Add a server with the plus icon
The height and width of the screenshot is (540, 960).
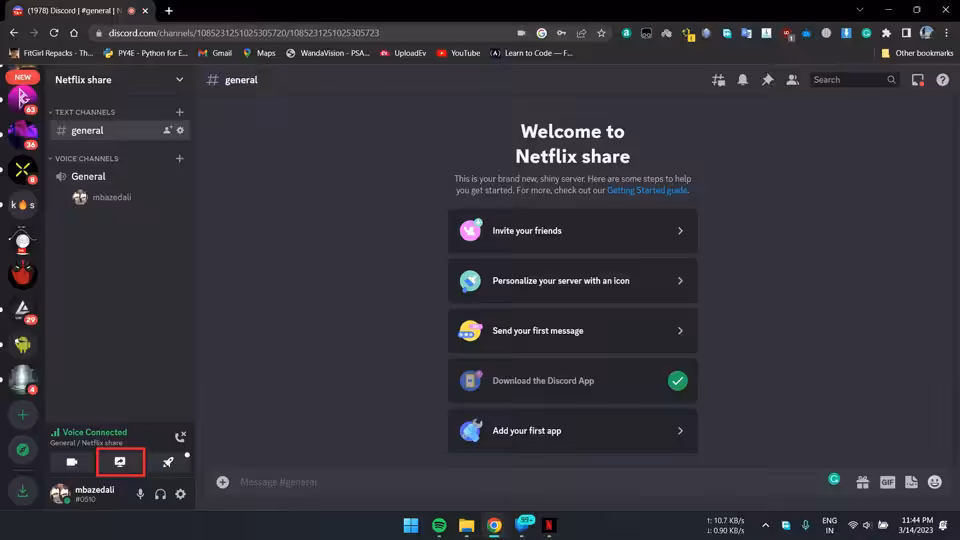23,415
